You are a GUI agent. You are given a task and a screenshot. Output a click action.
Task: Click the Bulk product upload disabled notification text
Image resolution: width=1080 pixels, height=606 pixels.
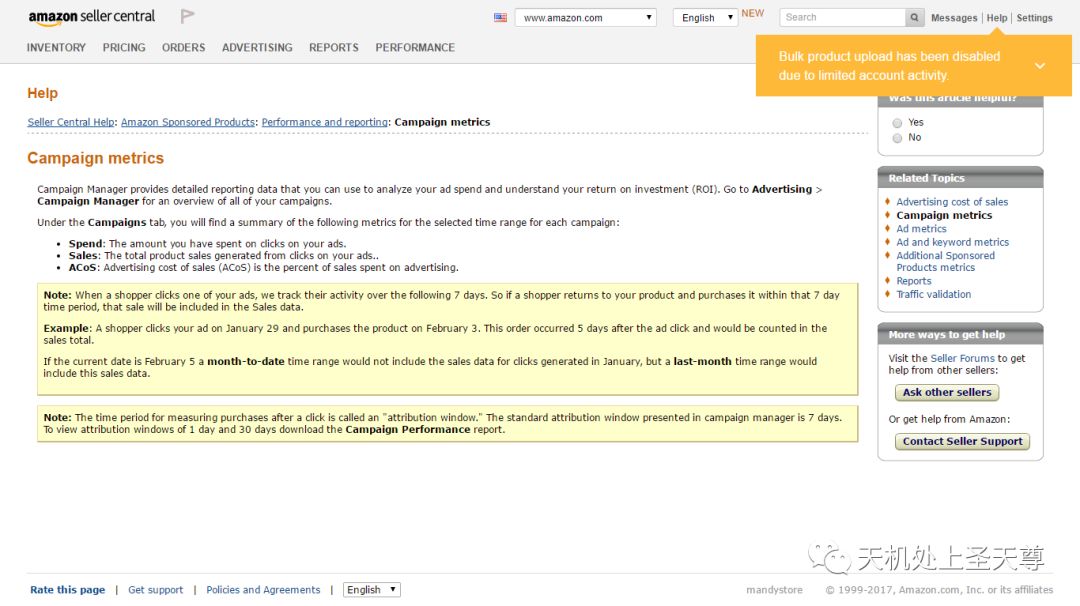pyautogui.click(x=889, y=66)
